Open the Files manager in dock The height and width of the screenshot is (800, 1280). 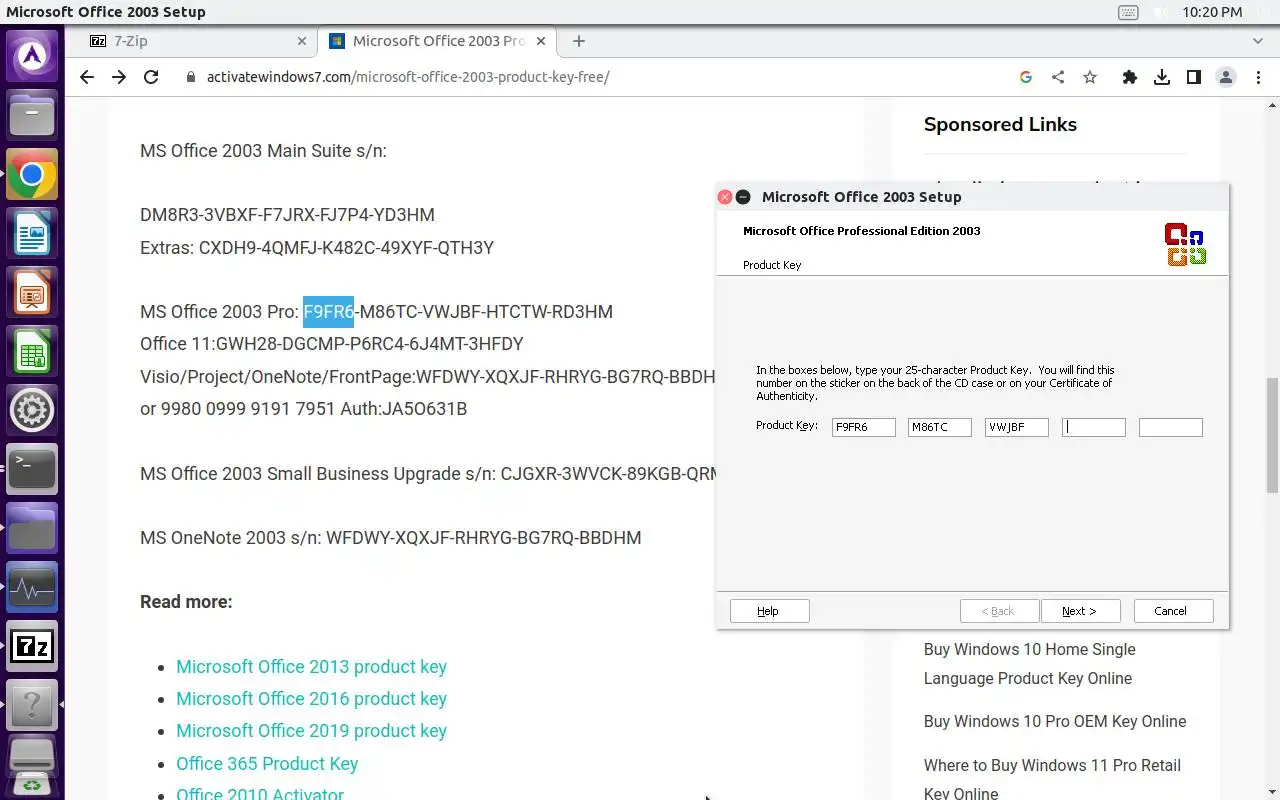(32, 115)
